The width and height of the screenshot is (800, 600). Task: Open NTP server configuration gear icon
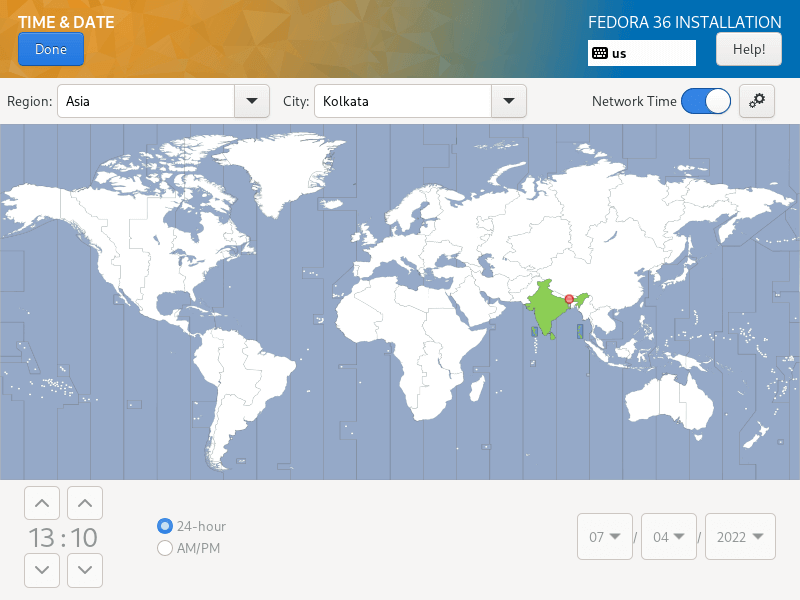[x=757, y=101]
